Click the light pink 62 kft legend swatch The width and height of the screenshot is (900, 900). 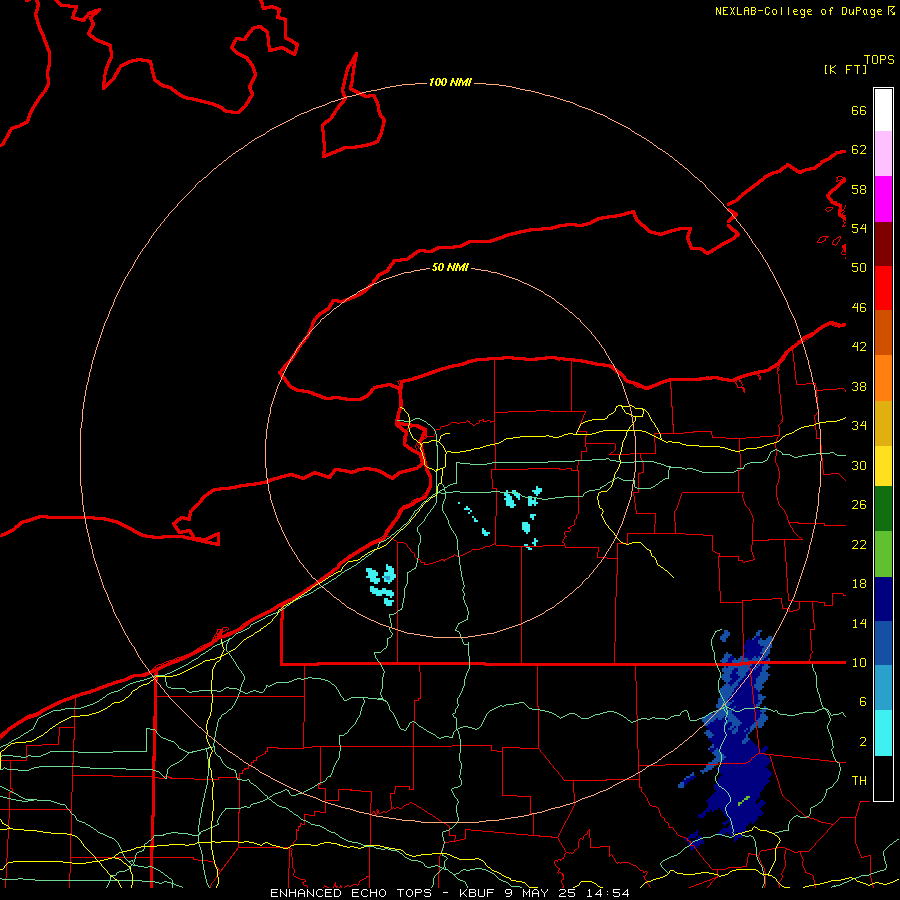[883, 154]
